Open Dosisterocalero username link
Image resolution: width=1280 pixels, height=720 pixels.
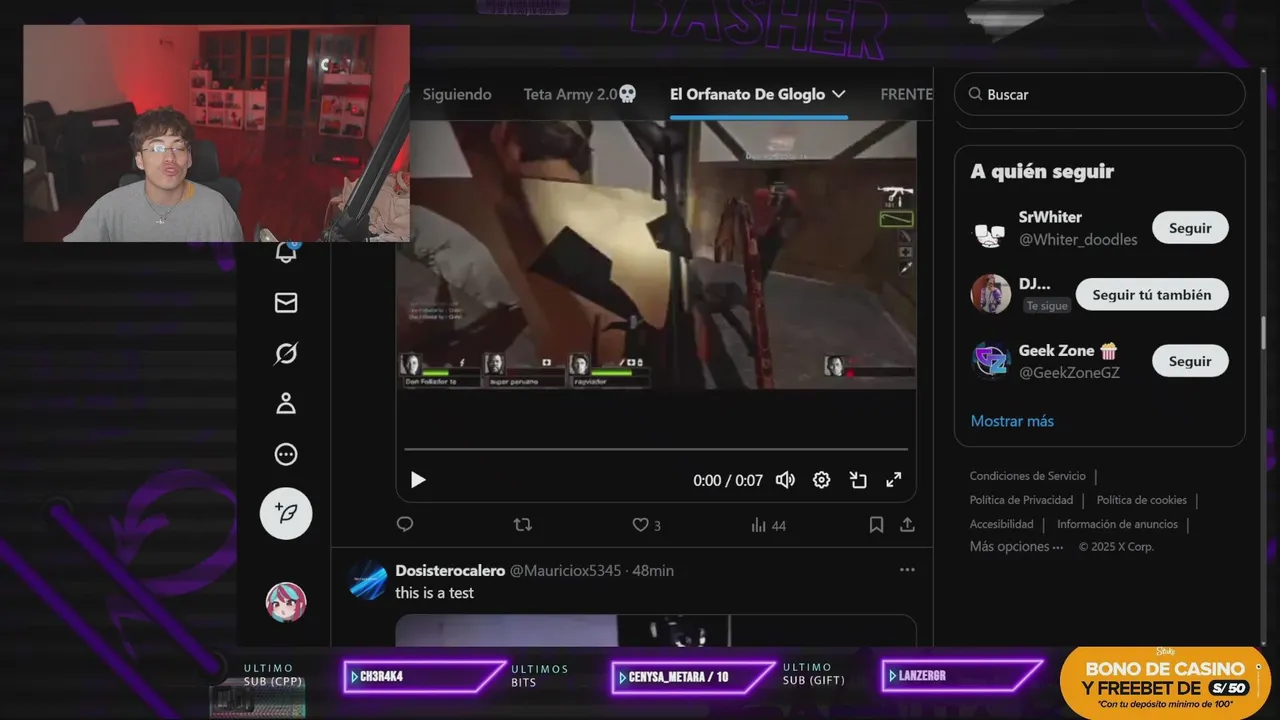pos(450,570)
